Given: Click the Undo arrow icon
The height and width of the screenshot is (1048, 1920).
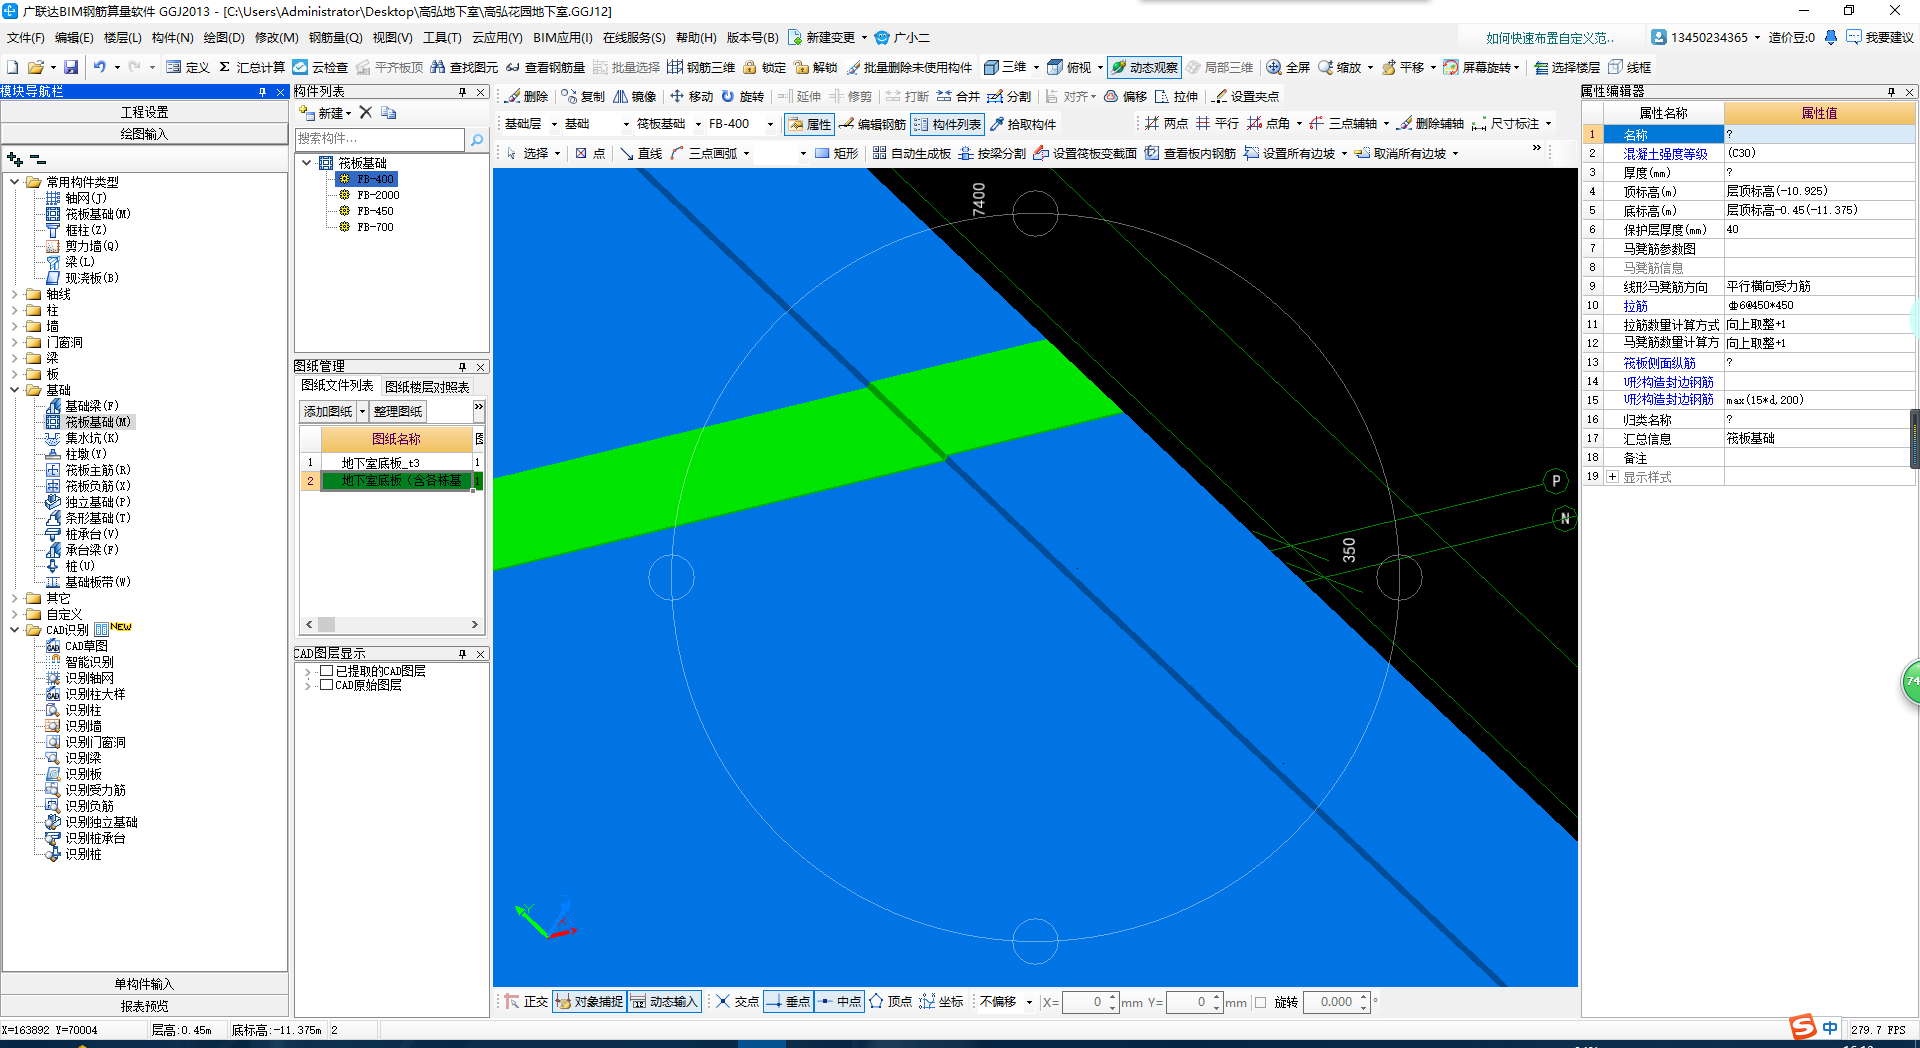Looking at the screenshot, I should click(100, 67).
